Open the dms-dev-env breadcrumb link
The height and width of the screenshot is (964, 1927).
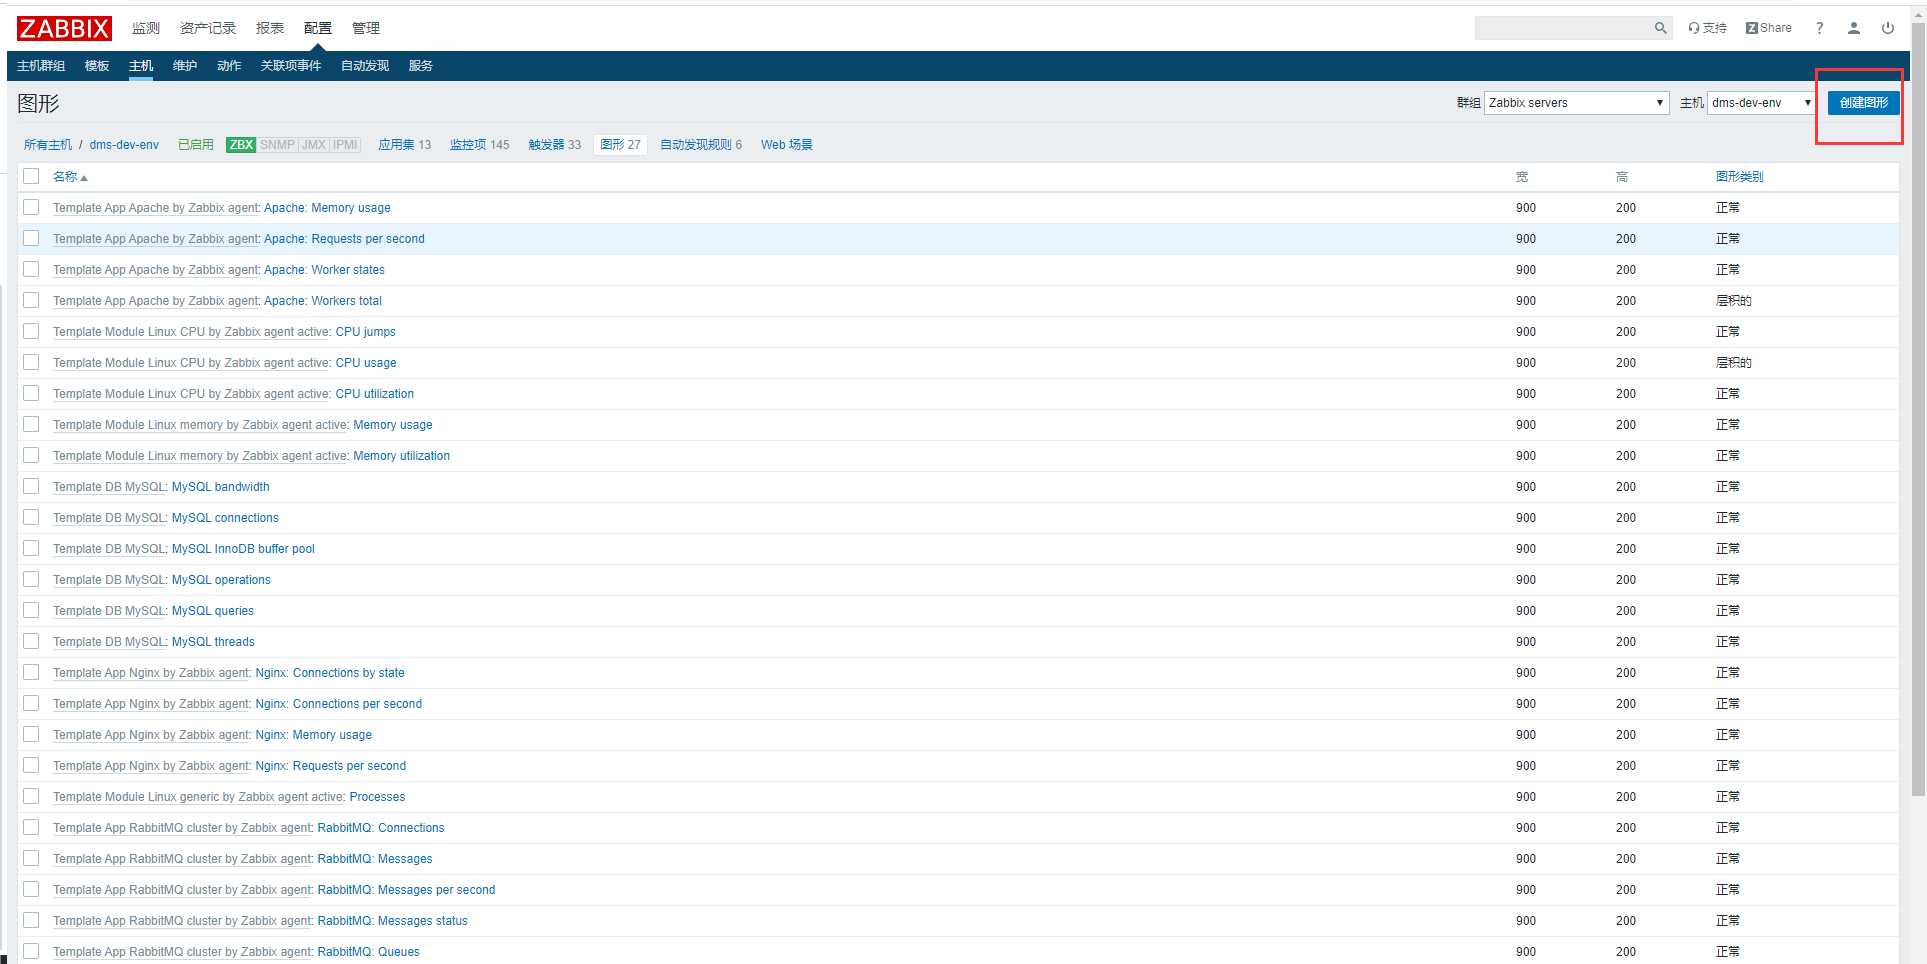point(124,145)
